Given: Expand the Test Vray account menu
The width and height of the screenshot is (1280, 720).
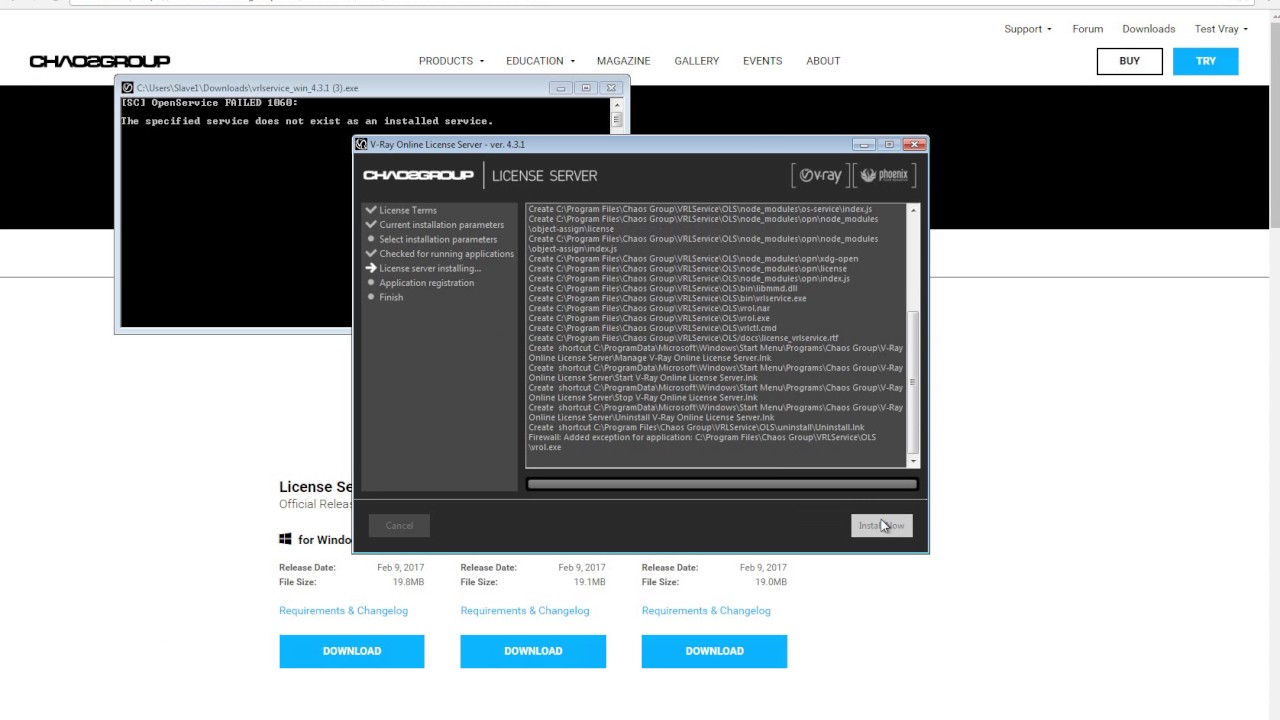Looking at the screenshot, I should [x=1221, y=29].
